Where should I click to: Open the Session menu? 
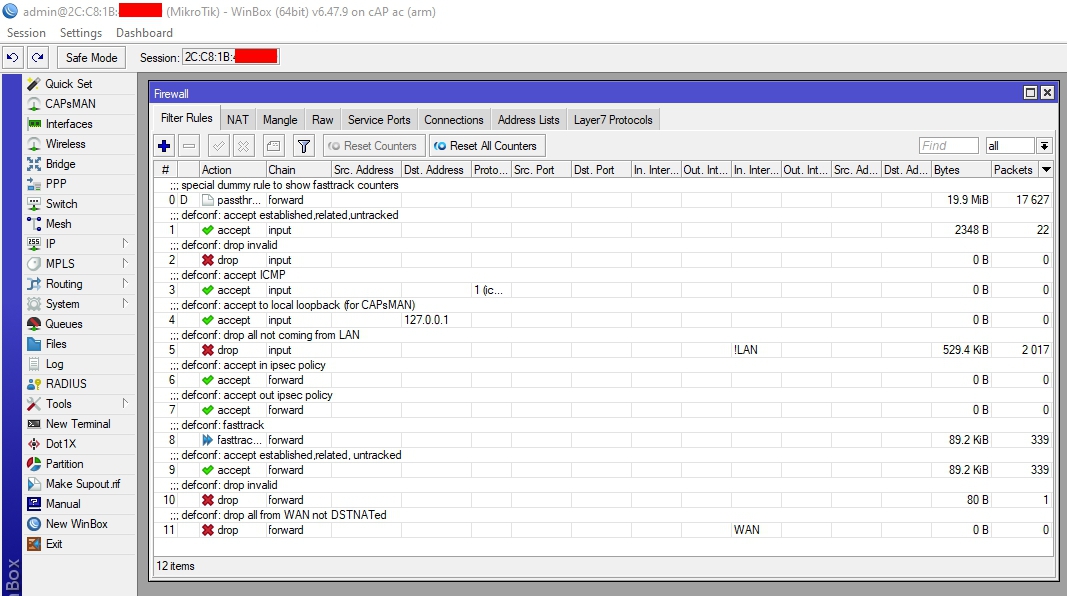coord(26,33)
